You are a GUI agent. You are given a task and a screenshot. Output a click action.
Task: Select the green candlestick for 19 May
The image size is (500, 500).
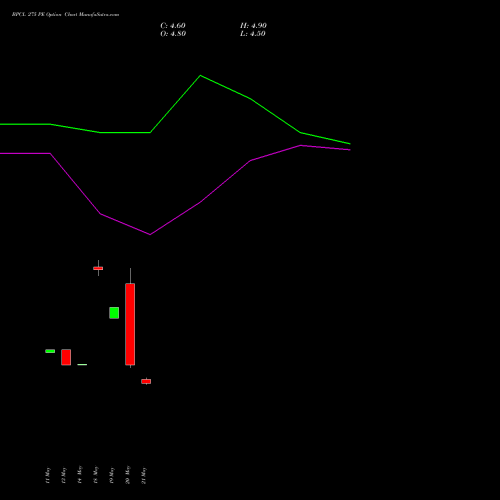point(114,313)
